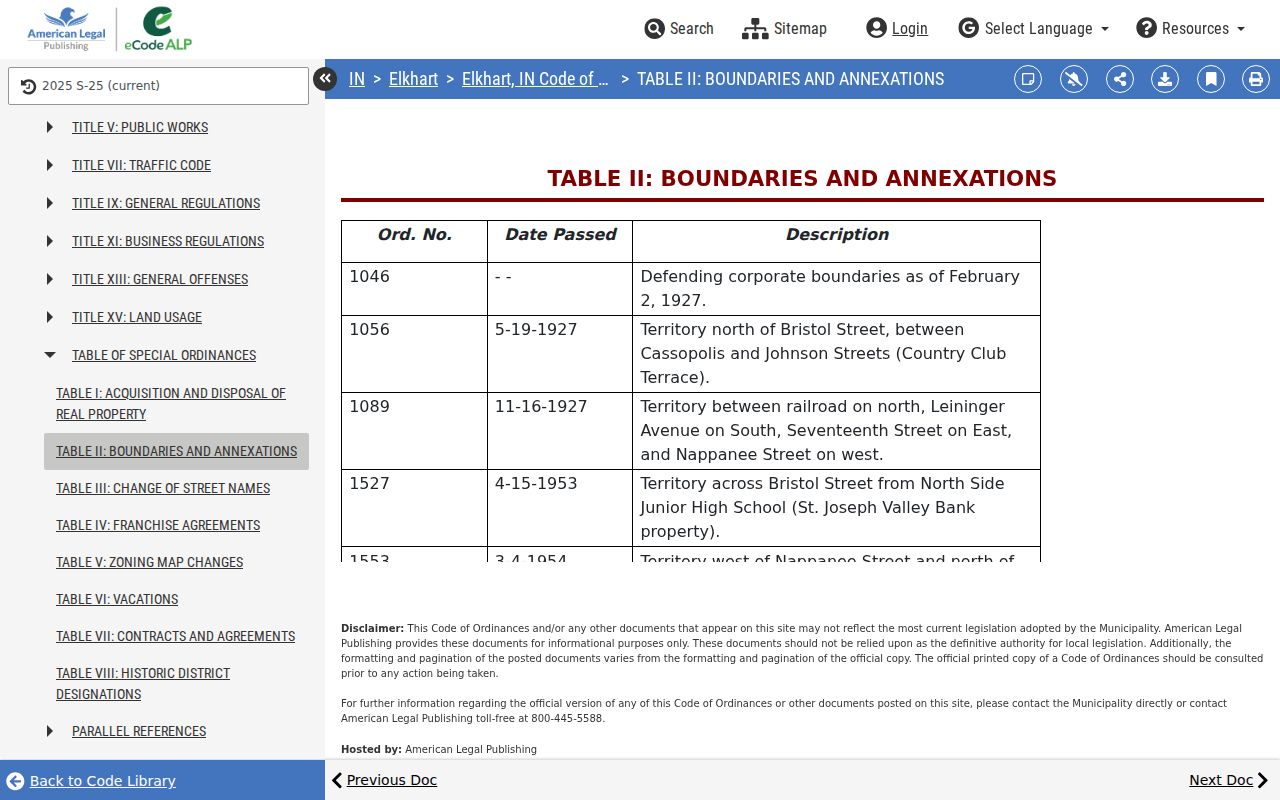This screenshot has width=1280, height=800.
Task: Open the Sitemap
Action: coord(784,28)
